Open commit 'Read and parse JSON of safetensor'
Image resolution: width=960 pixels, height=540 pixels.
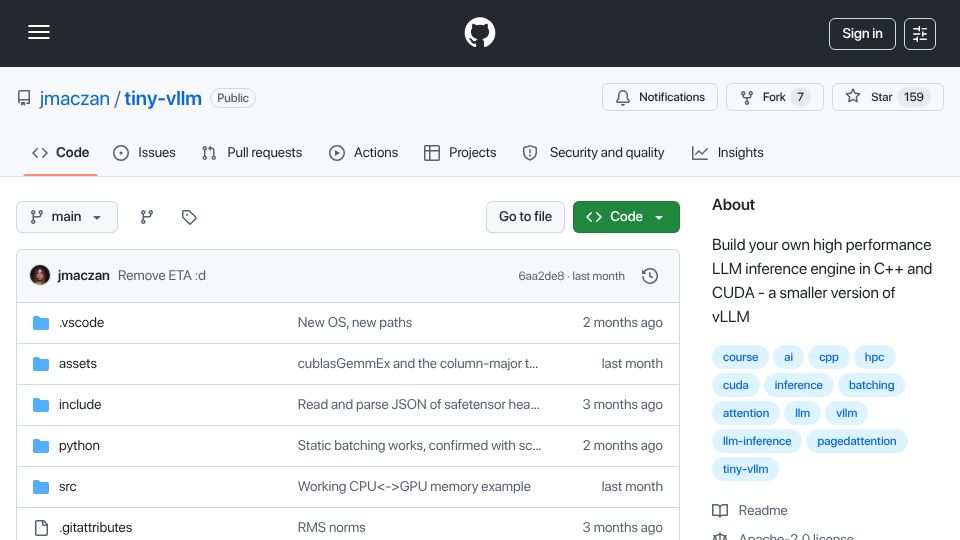(418, 405)
